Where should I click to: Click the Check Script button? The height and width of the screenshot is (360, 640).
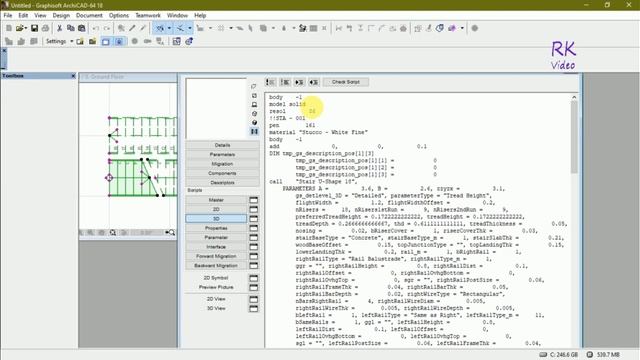[346, 82]
